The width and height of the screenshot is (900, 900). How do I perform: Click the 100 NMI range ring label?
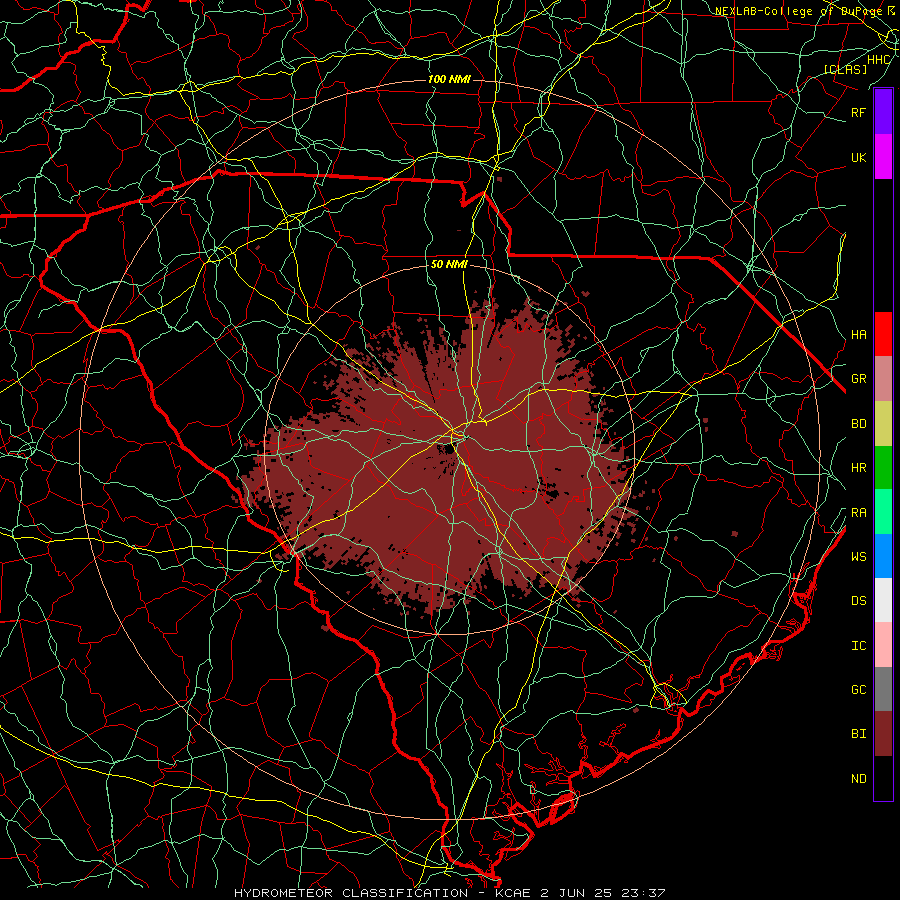click(449, 79)
